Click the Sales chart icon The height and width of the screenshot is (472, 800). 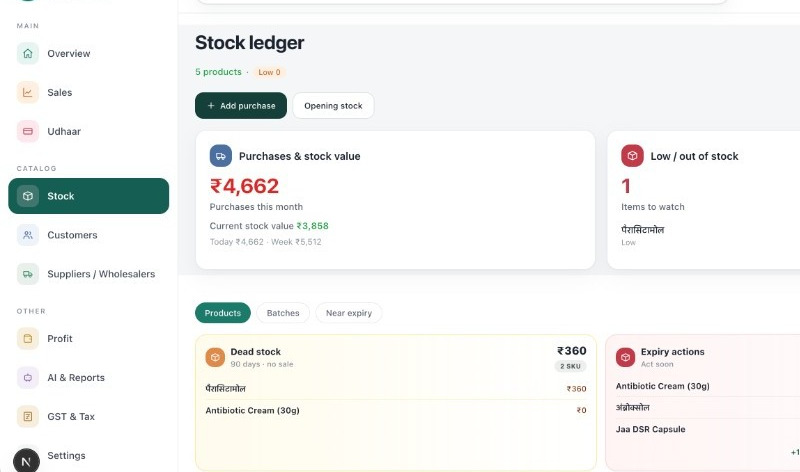click(28, 92)
